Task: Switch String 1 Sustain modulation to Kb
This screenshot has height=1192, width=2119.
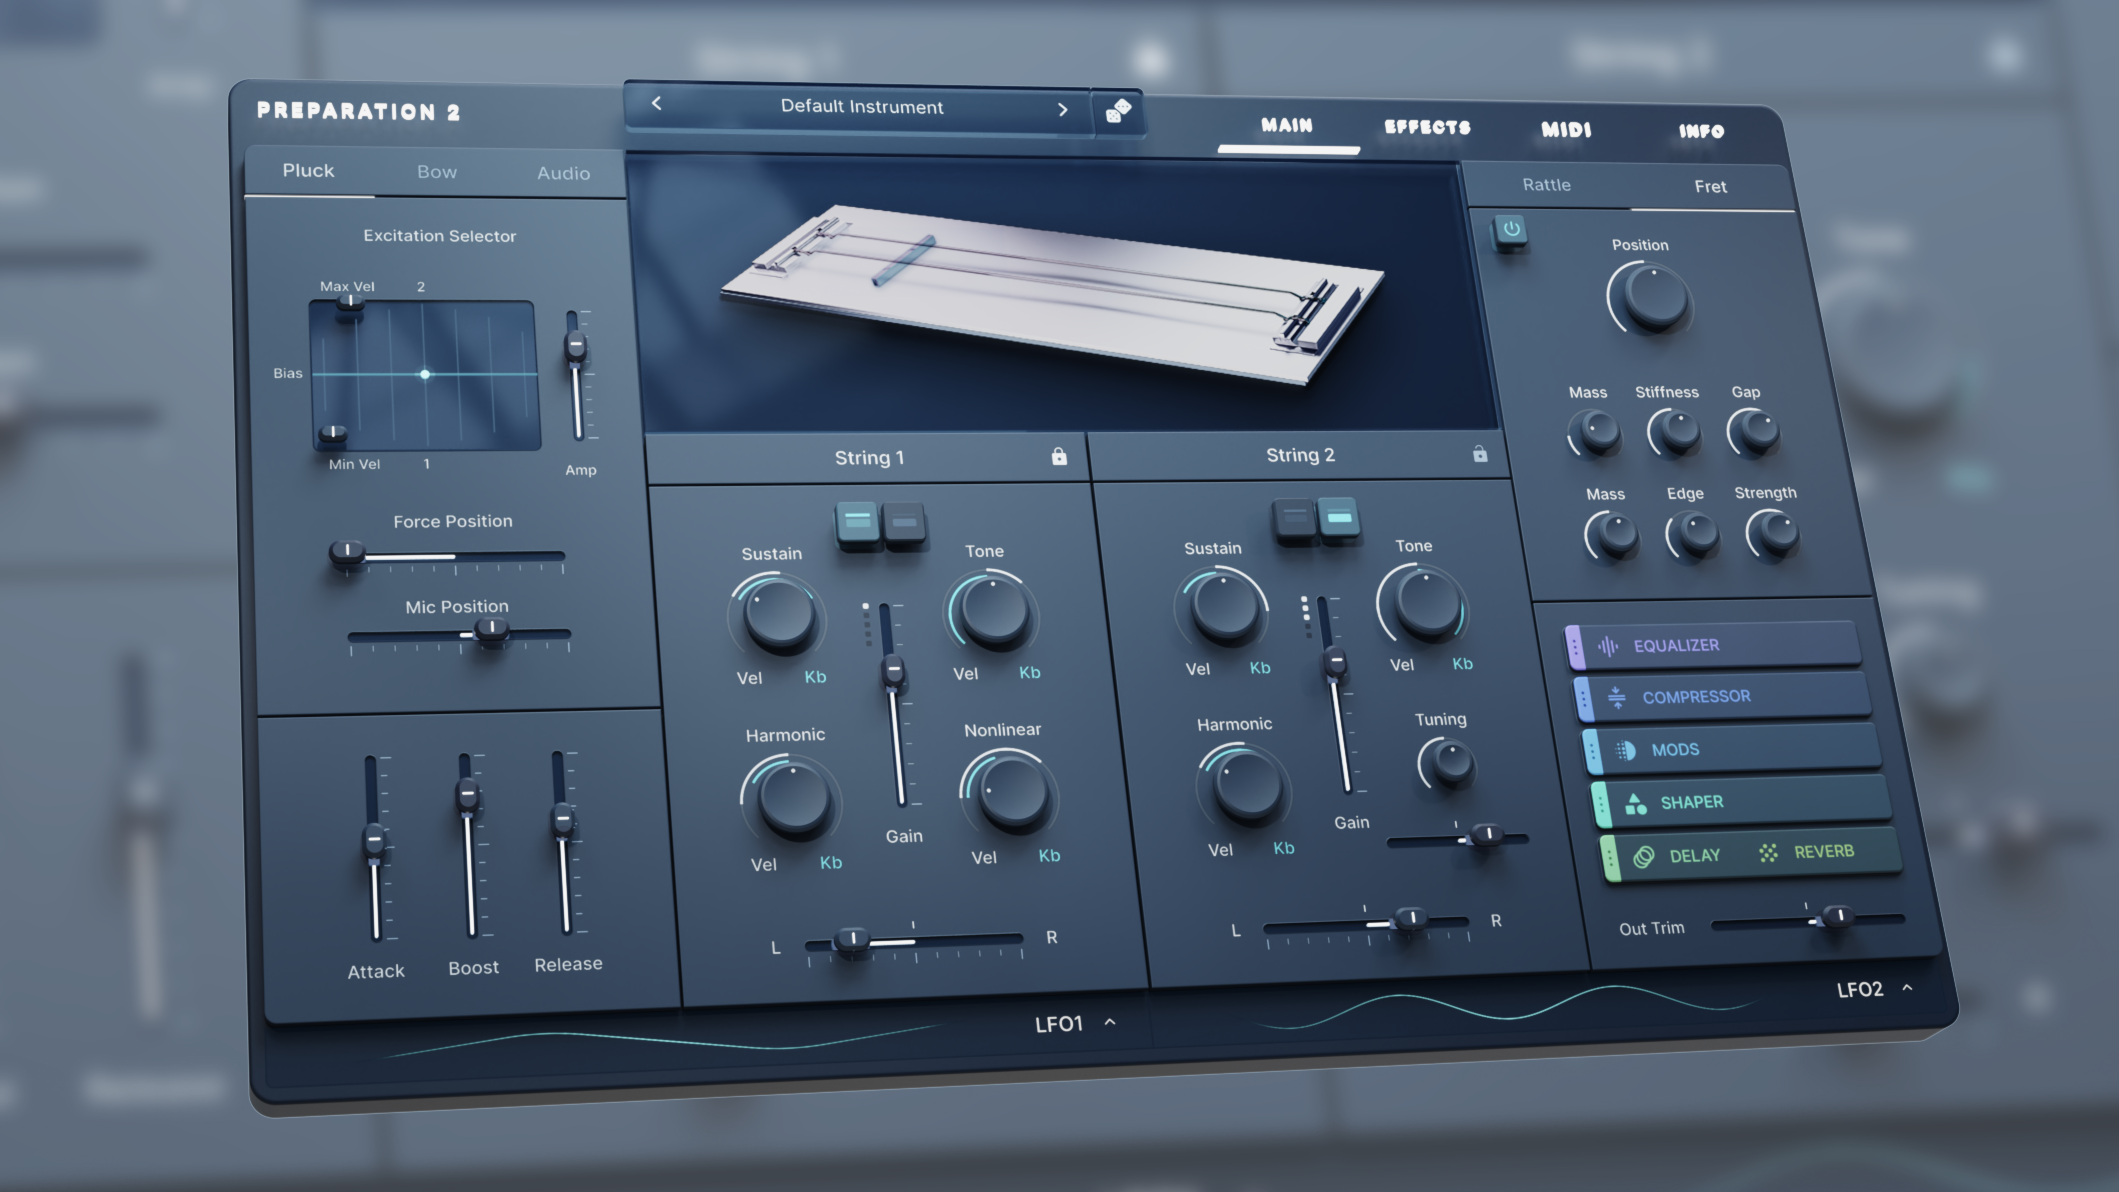Action: click(x=814, y=676)
